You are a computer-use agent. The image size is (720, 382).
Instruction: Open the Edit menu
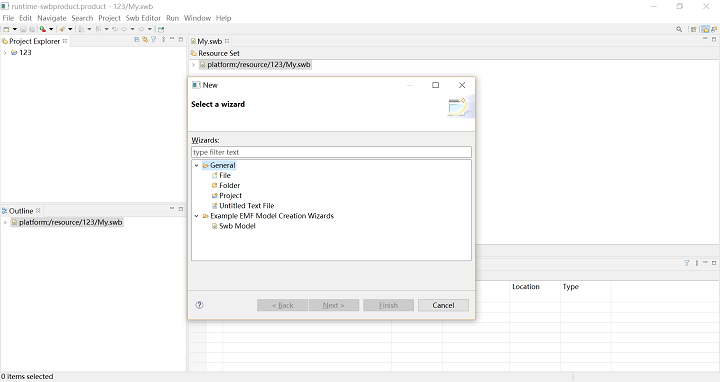(25, 18)
